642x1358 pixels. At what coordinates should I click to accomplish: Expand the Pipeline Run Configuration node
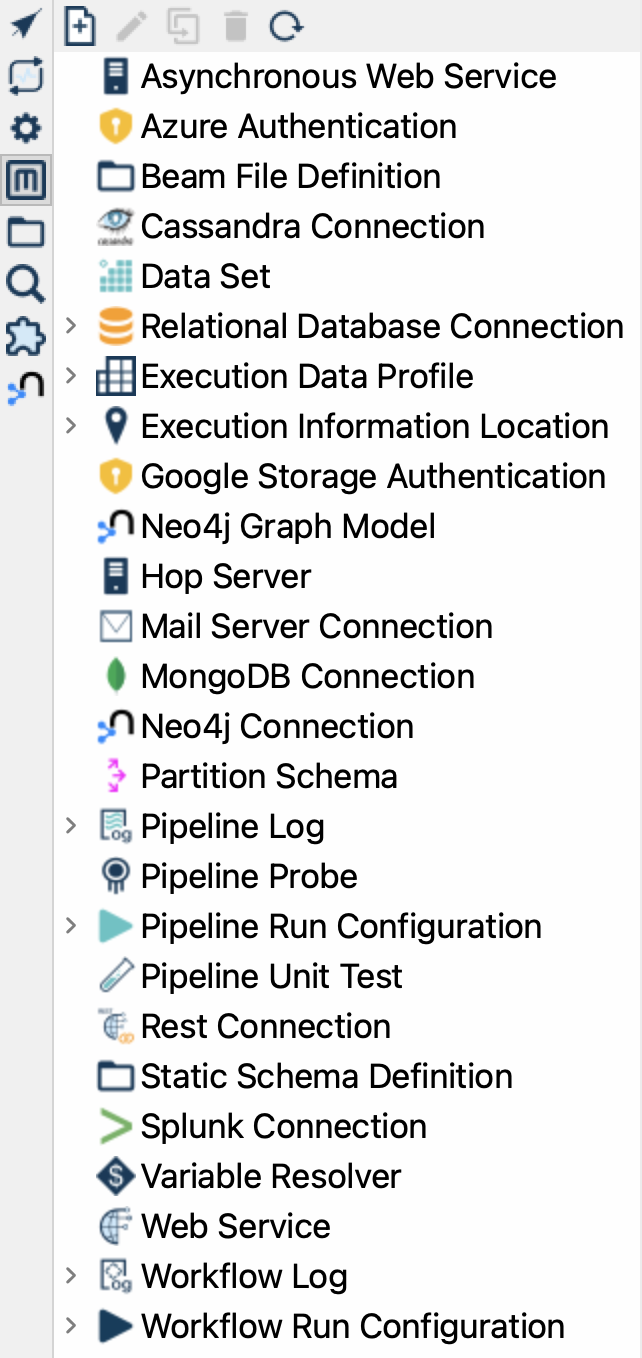click(70, 926)
